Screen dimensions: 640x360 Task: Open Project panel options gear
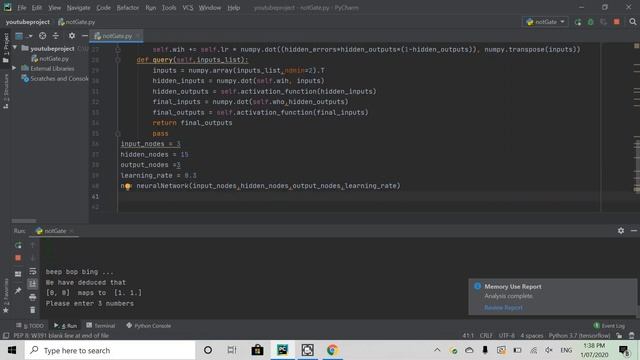click(72, 36)
